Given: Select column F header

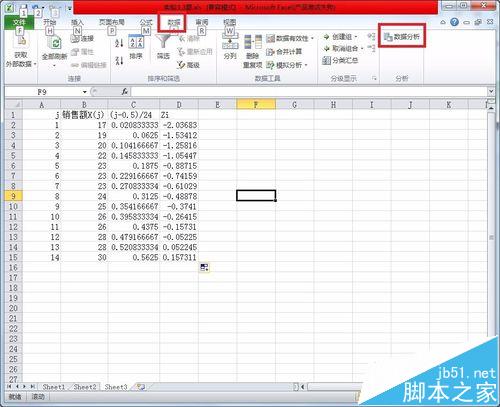Looking at the screenshot, I should click(x=256, y=105).
